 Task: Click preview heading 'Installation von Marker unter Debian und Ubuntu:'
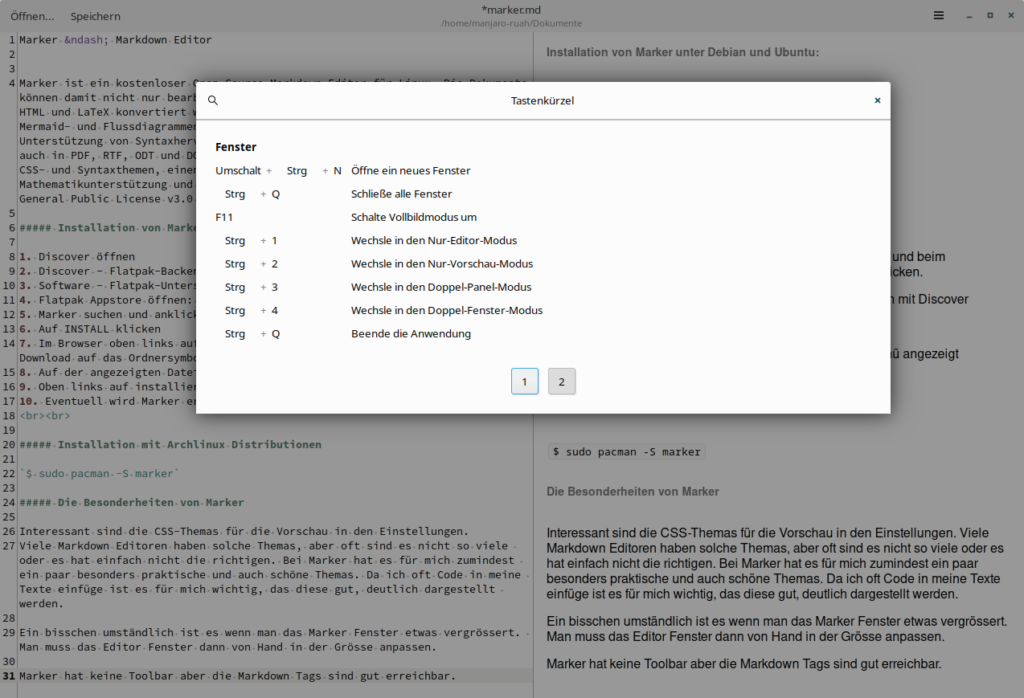pos(682,52)
